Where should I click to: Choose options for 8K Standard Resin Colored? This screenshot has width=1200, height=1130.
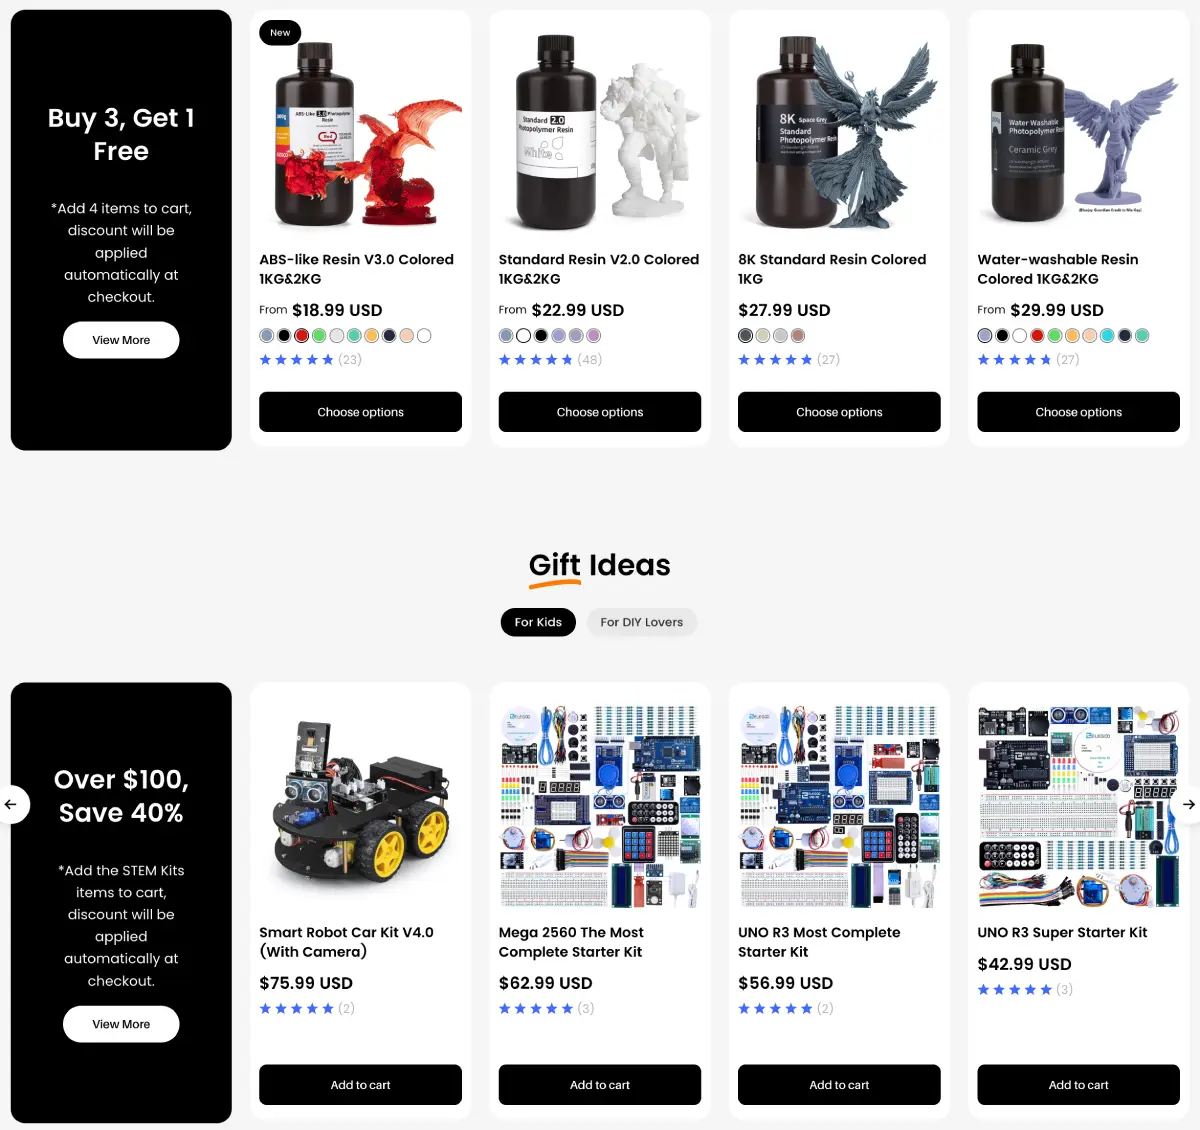tap(839, 412)
